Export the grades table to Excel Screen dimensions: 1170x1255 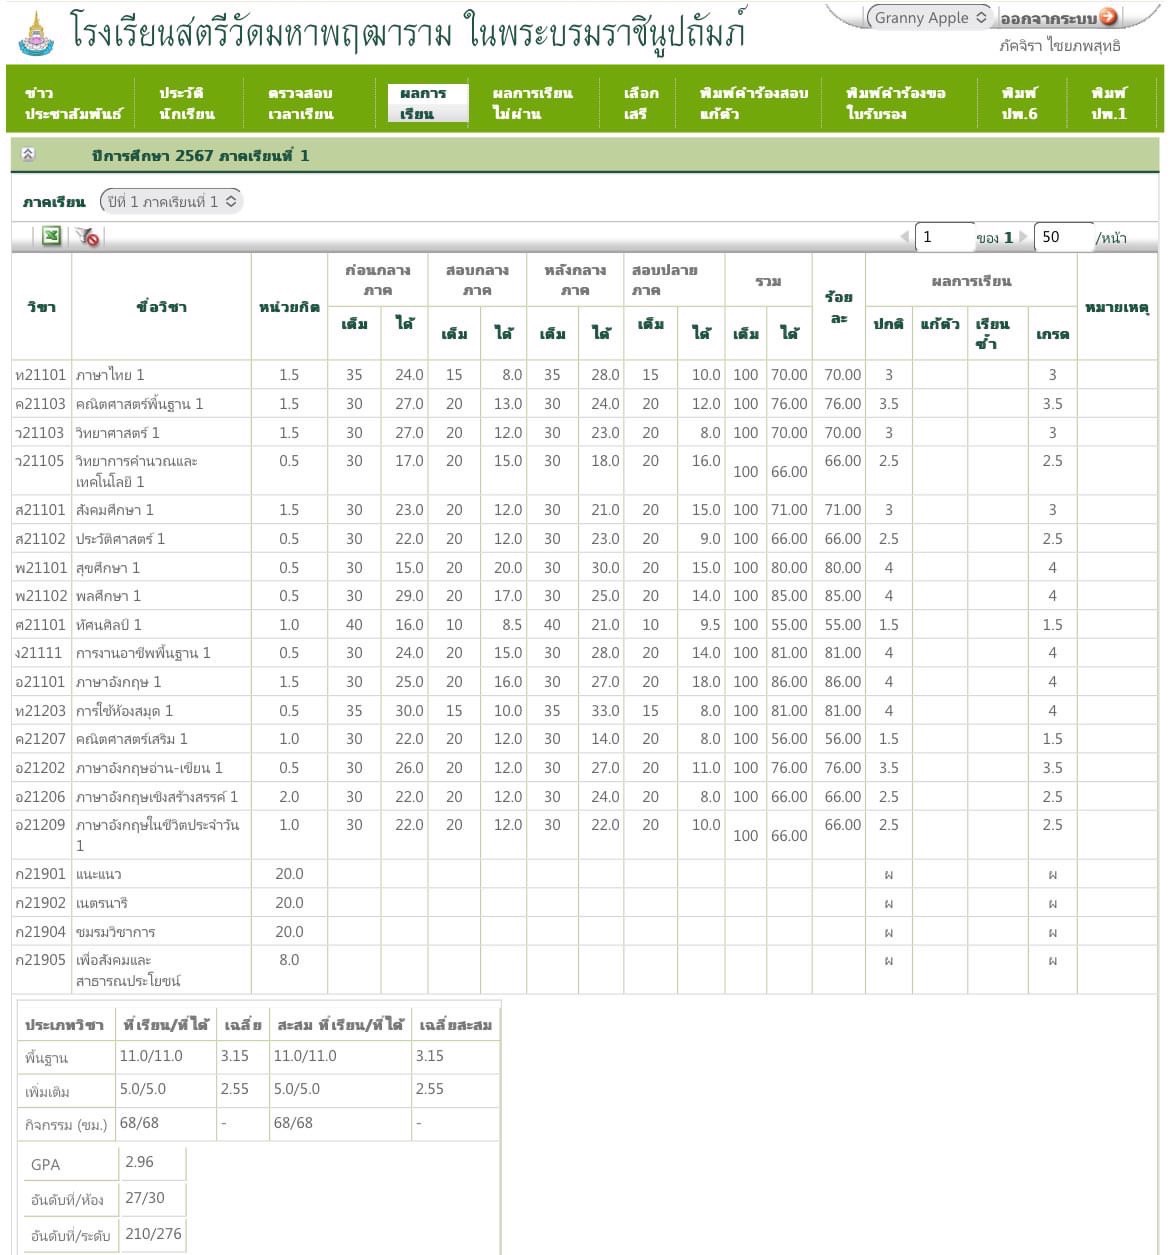51,236
